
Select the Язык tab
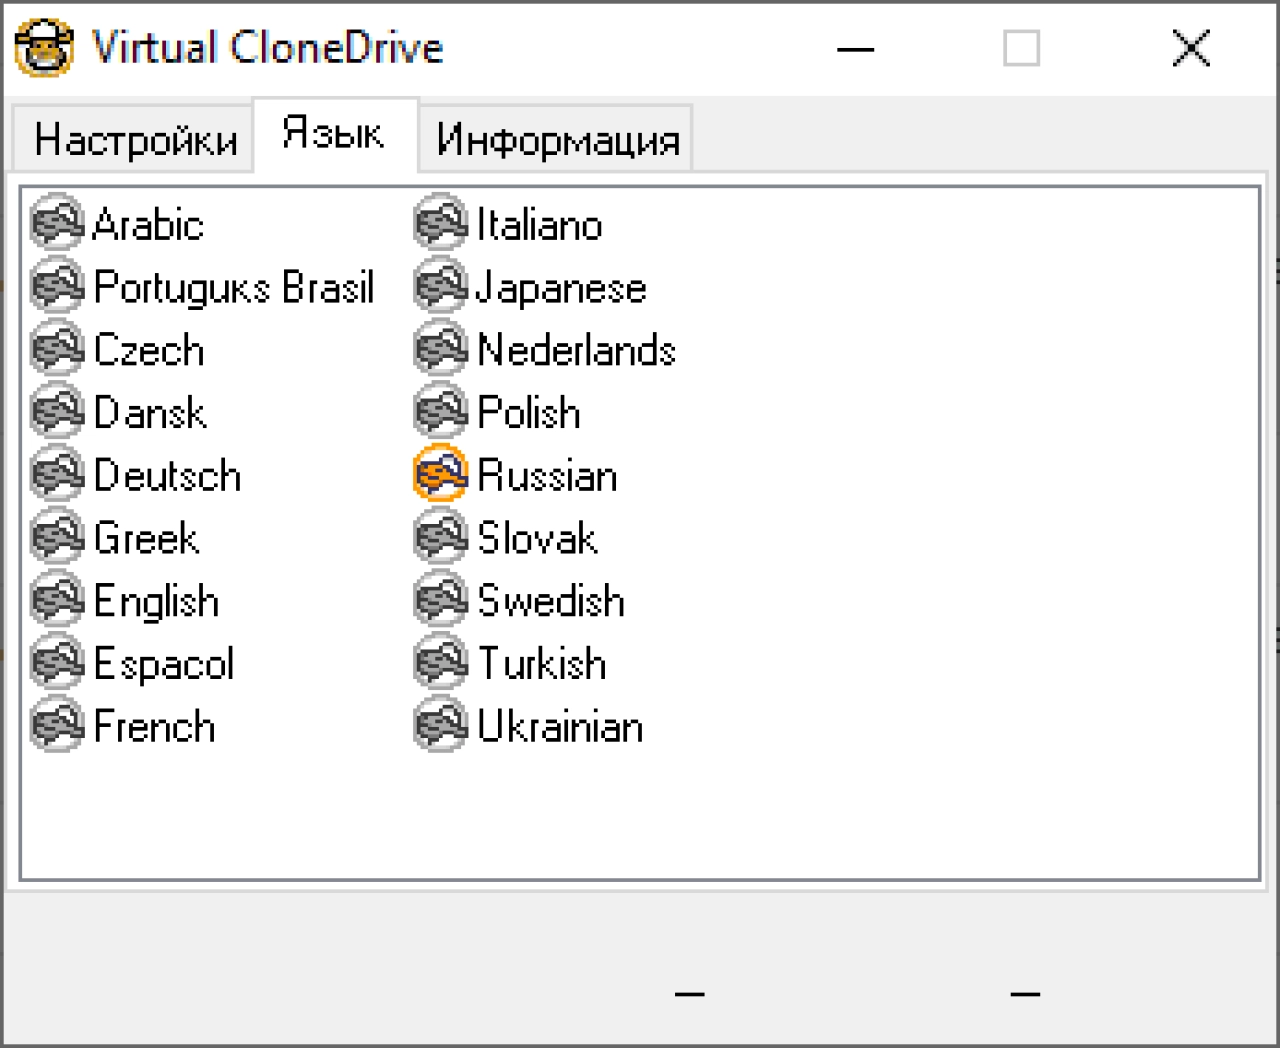coord(334,133)
